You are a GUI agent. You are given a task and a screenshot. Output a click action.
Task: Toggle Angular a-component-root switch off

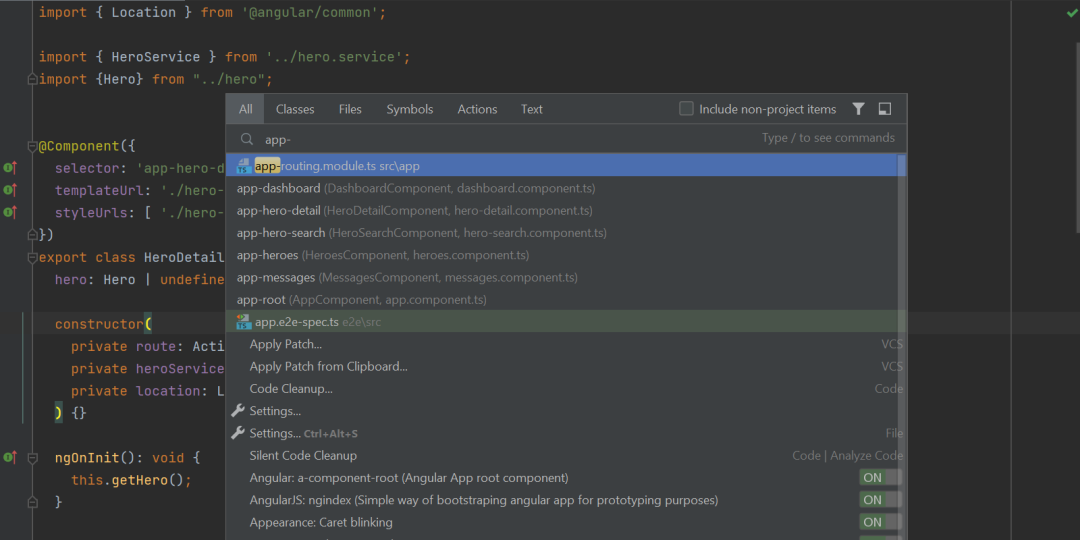tap(880, 477)
